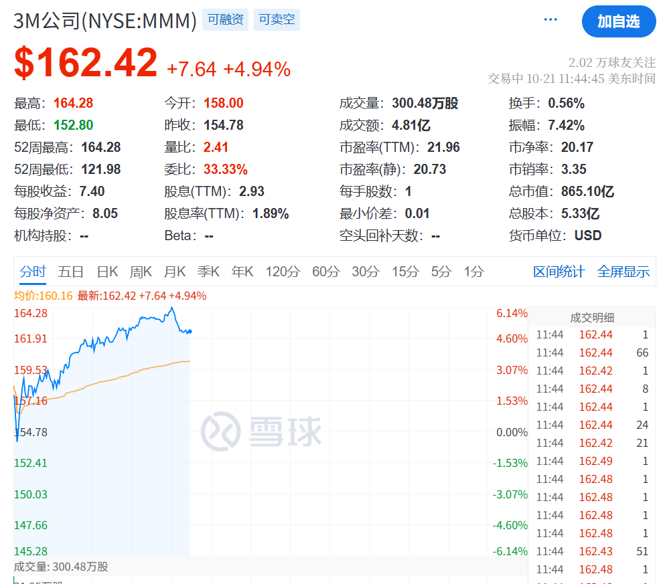This screenshot has width=667, height=584.
Task: Click the 成交明细 header in the trades panel
Action: 592,317
